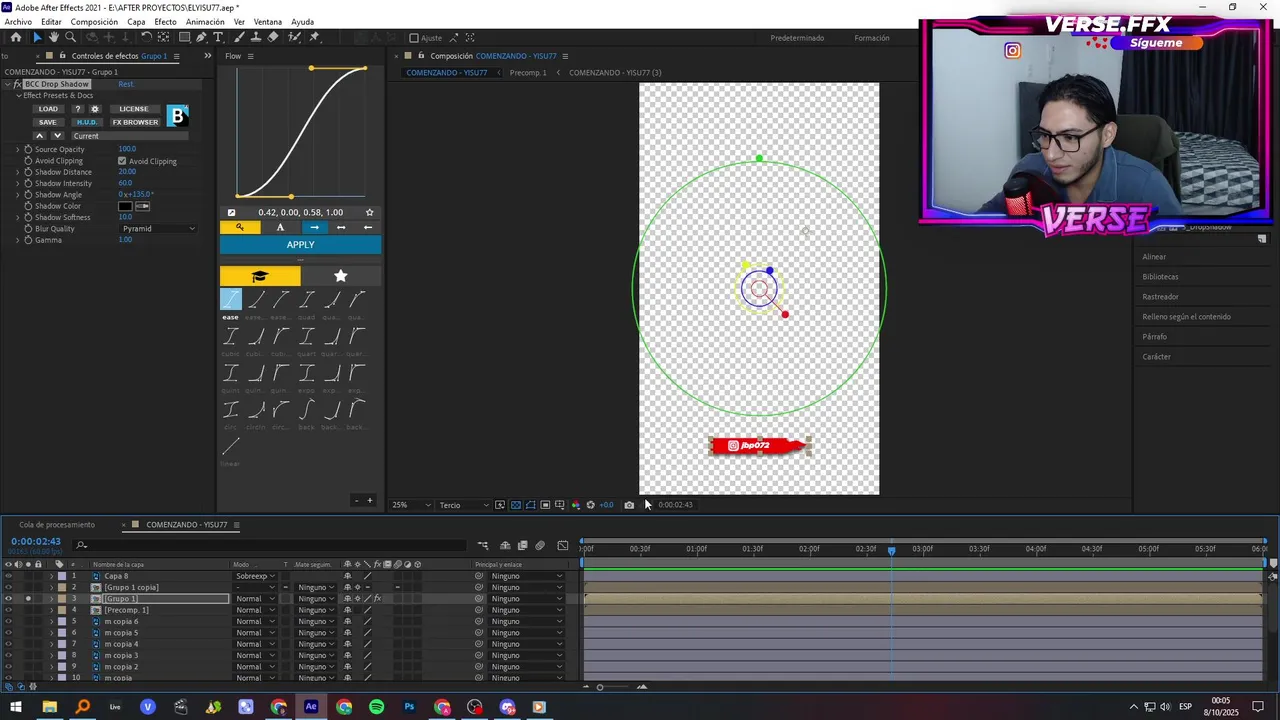Hide the Capa 8 layer eye
Image resolution: width=1280 pixels, height=720 pixels.
(8, 576)
